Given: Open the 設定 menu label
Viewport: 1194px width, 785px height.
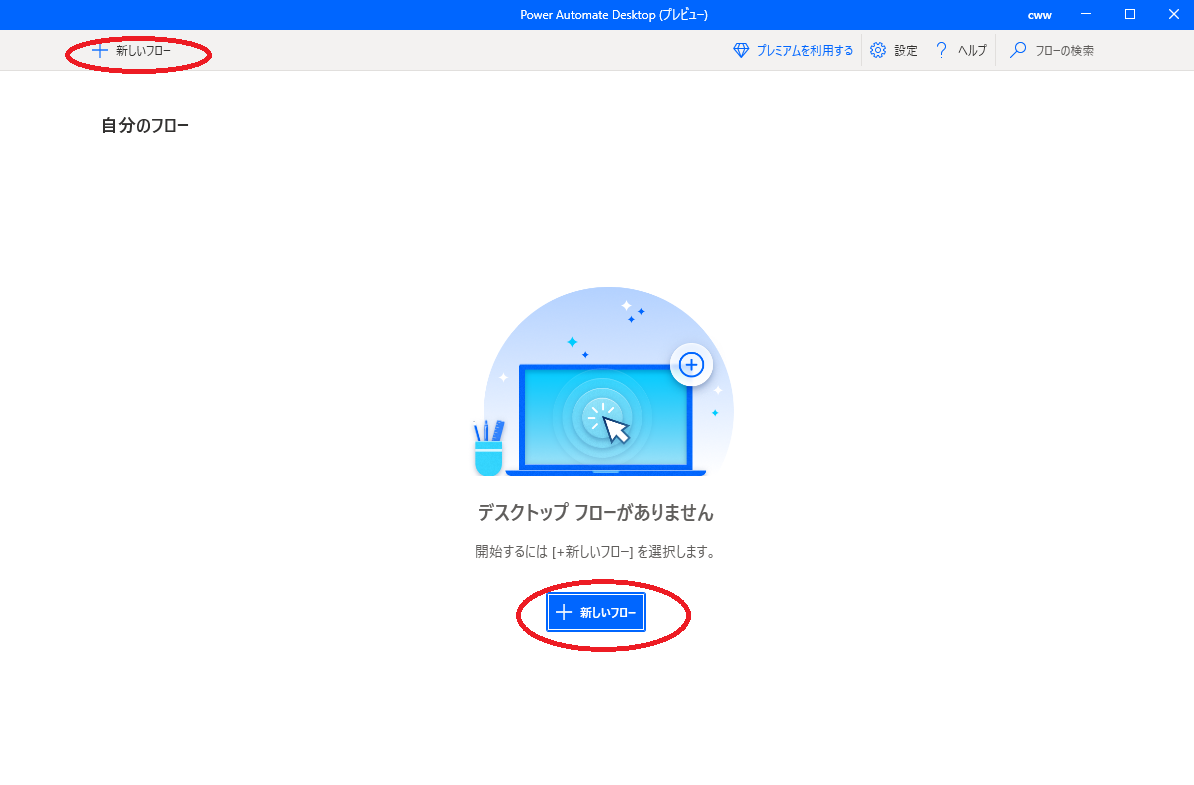Looking at the screenshot, I should pos(906,51).
